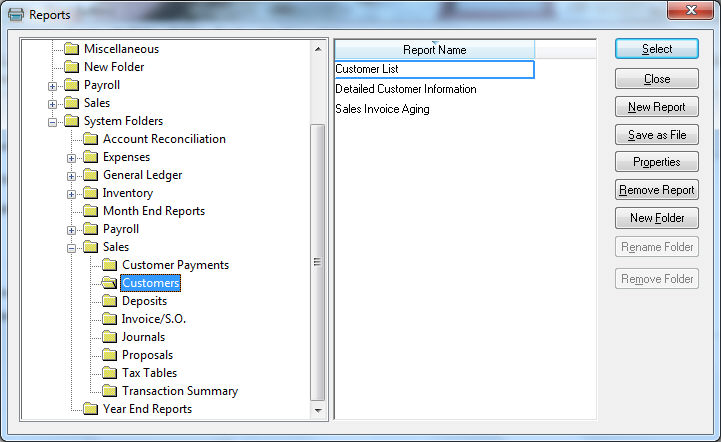Click the Tax Tables folder icon

tap(109, 373)
